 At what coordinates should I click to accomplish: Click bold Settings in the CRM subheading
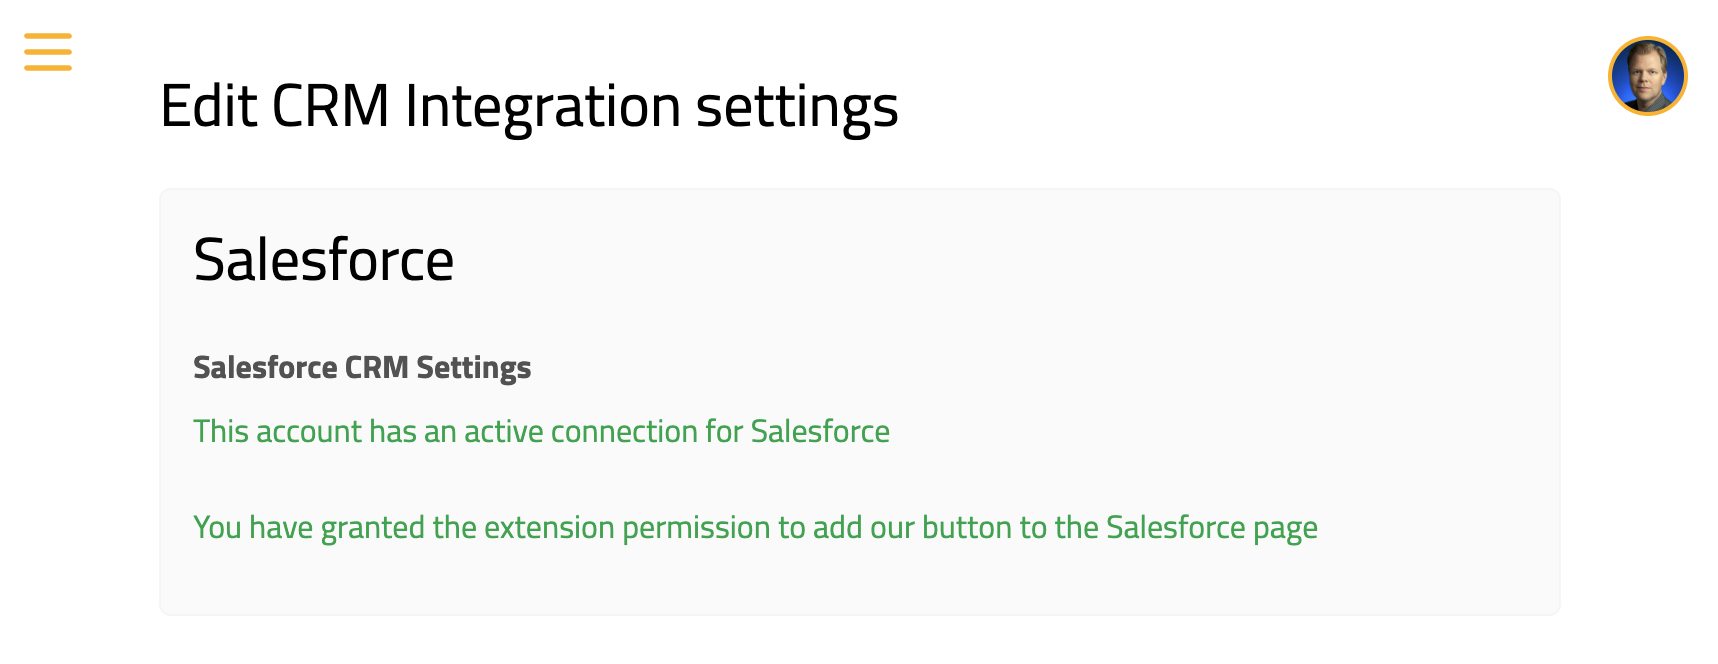point(473,368)
